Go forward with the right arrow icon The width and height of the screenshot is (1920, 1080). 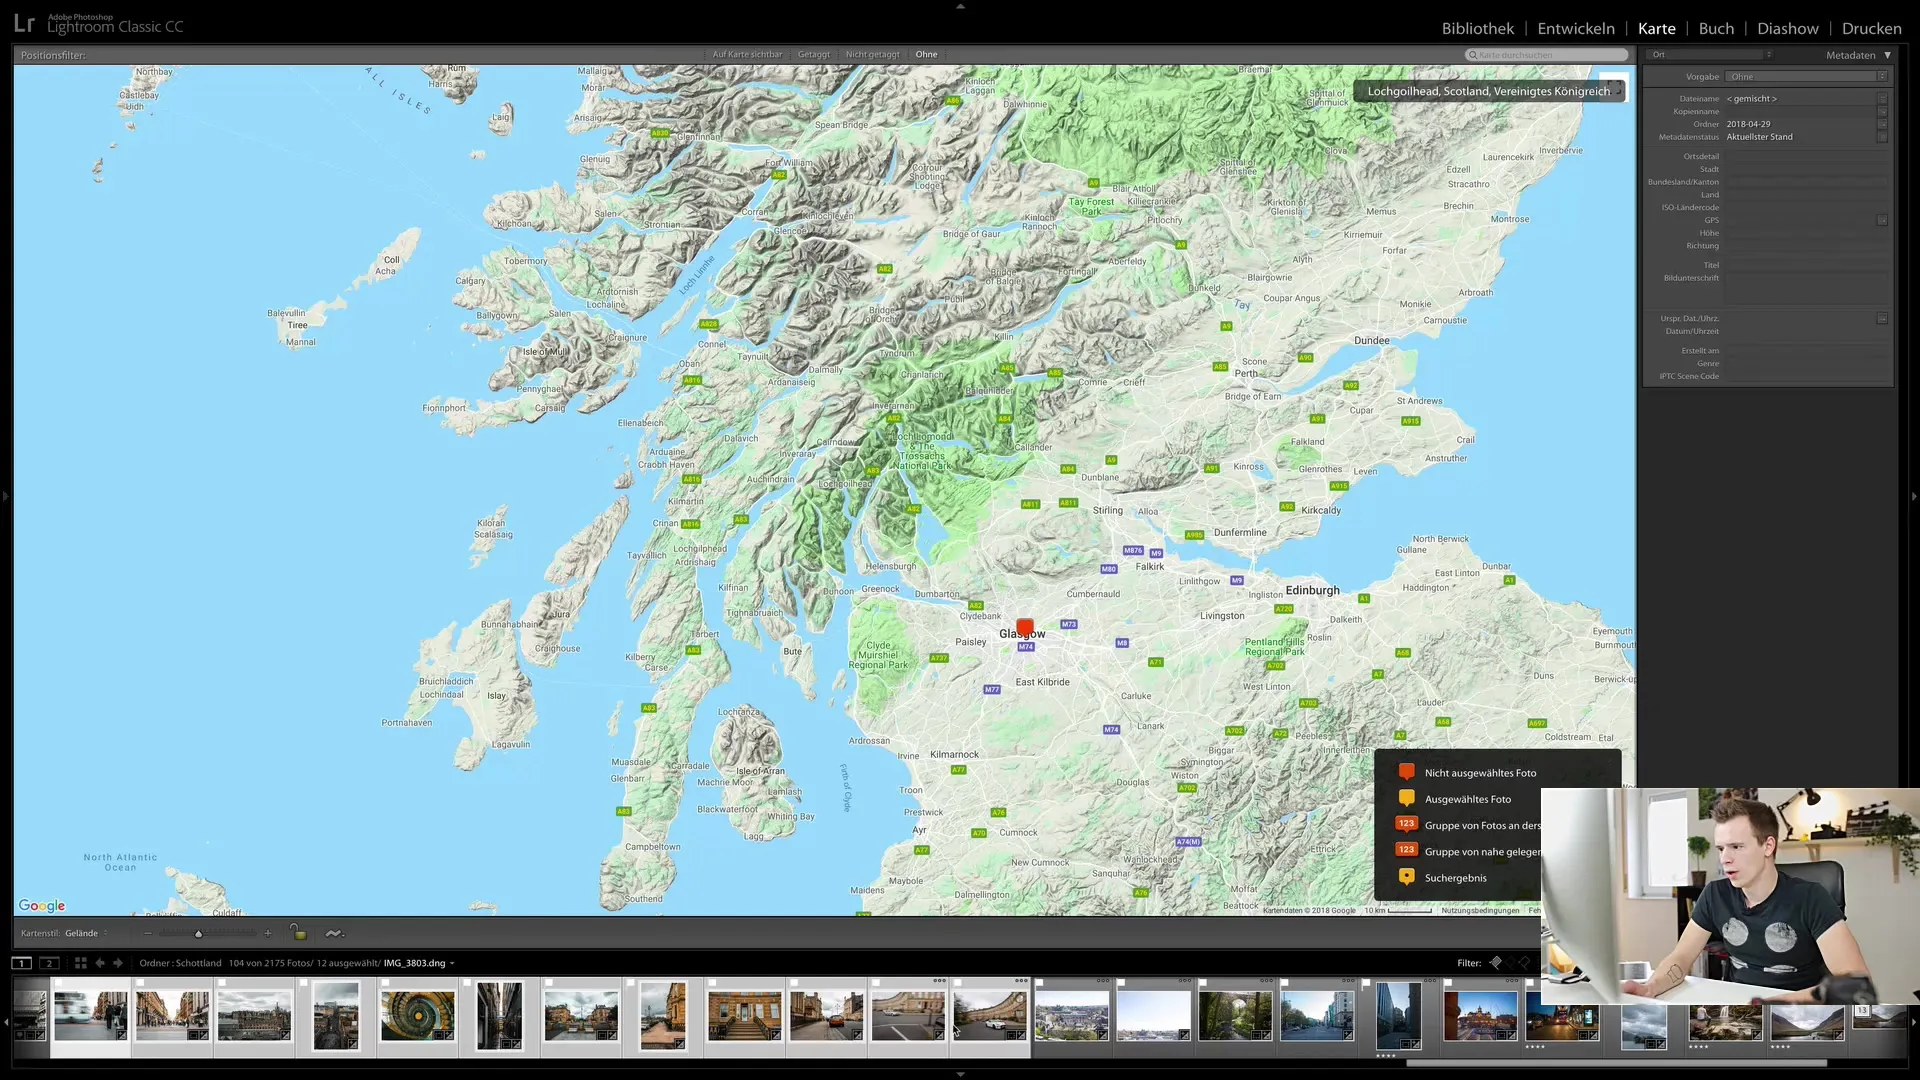tap(118, 963)
